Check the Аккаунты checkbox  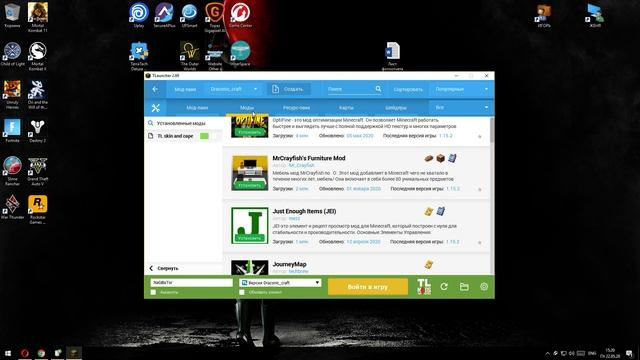pyautogui.click(x=153, y=292)
